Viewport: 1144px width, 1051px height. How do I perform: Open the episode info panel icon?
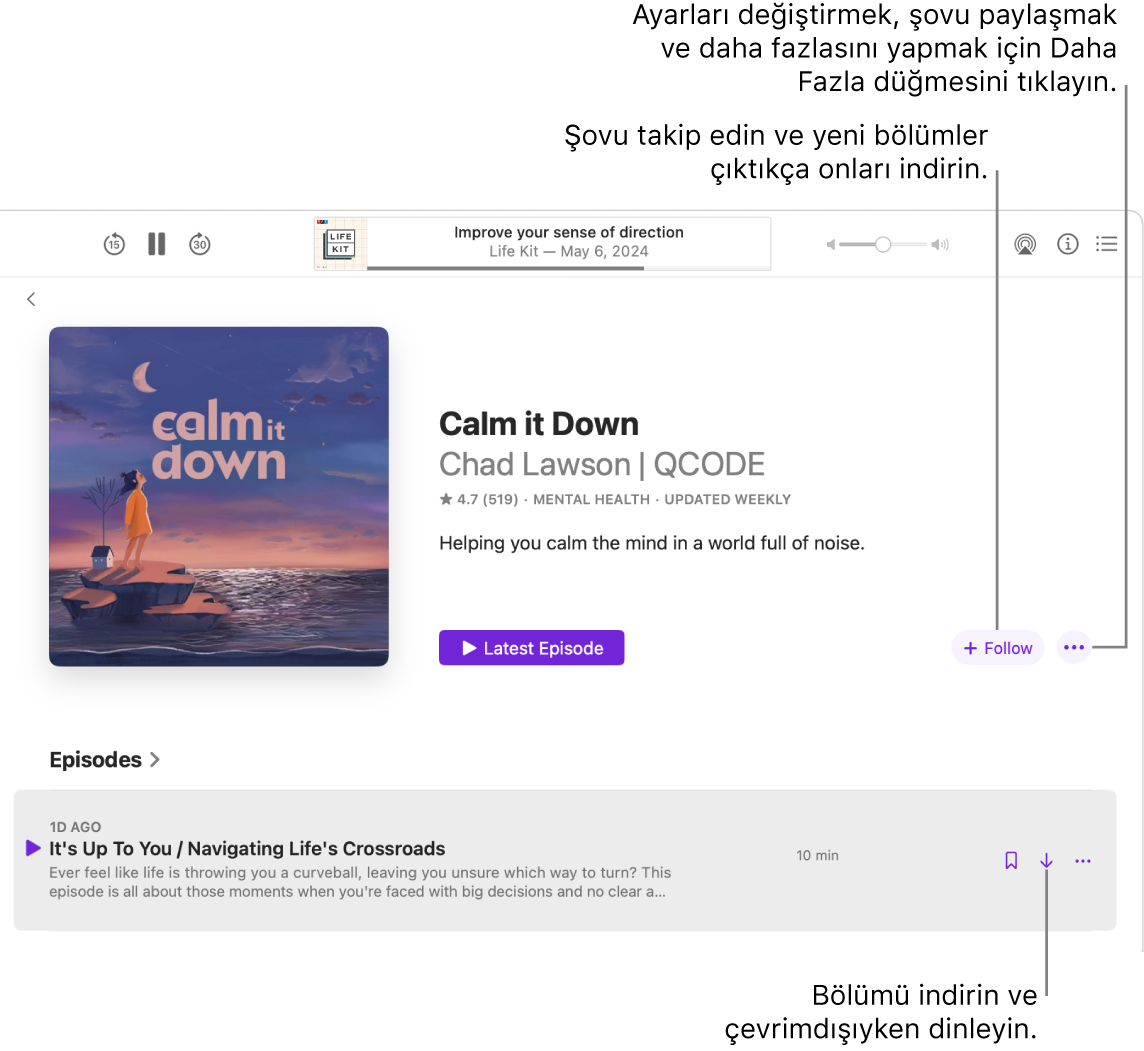(x=1067, y=243)
